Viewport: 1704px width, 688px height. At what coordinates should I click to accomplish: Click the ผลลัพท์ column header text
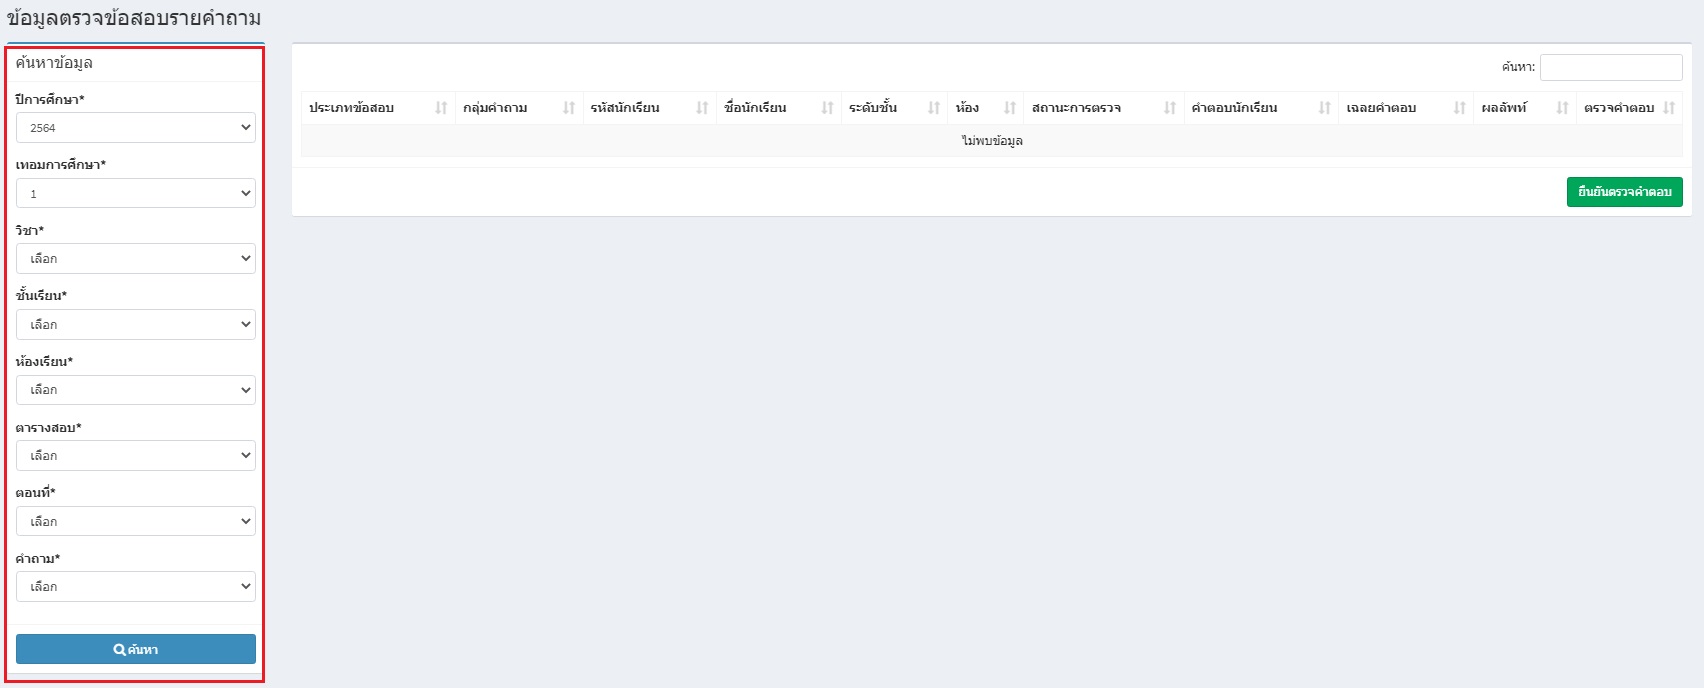pyautogui.click(x=1504, y=108)
